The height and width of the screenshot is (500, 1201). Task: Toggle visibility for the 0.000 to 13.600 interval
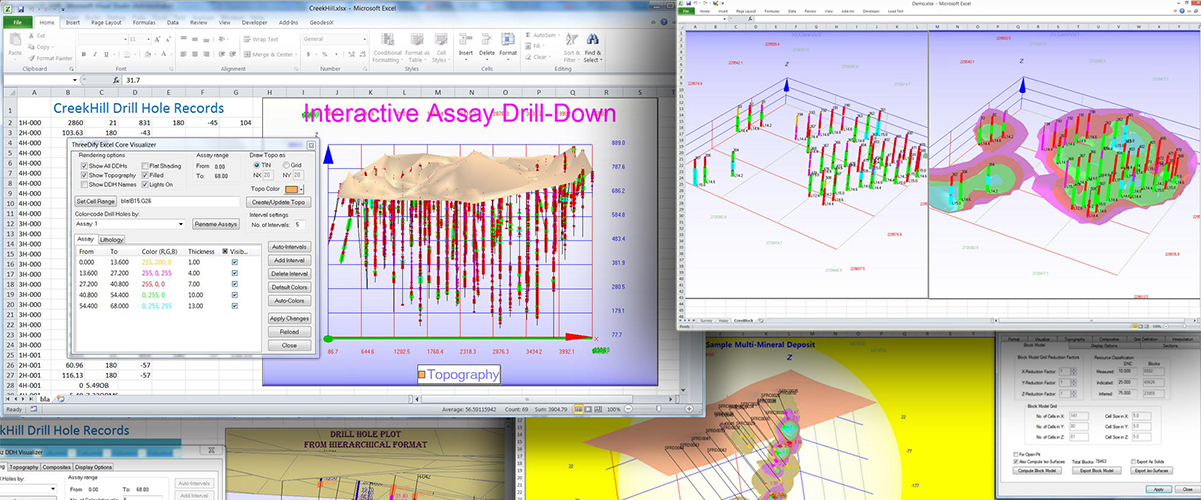click(235, 262)
